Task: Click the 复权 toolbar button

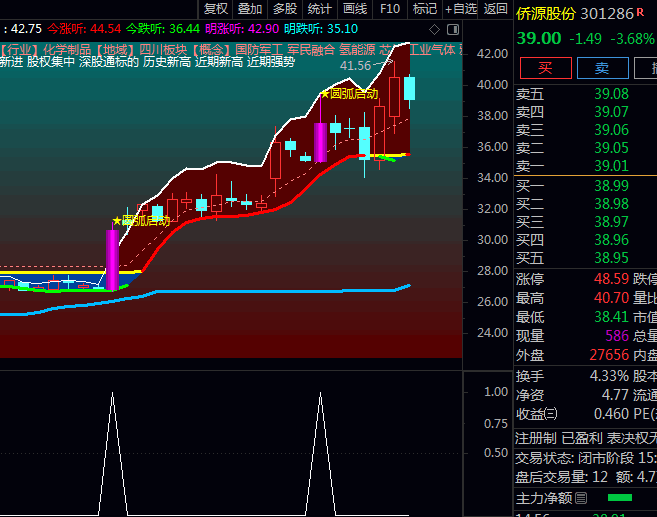Action: pyautogui.click(x=215, y=9)
